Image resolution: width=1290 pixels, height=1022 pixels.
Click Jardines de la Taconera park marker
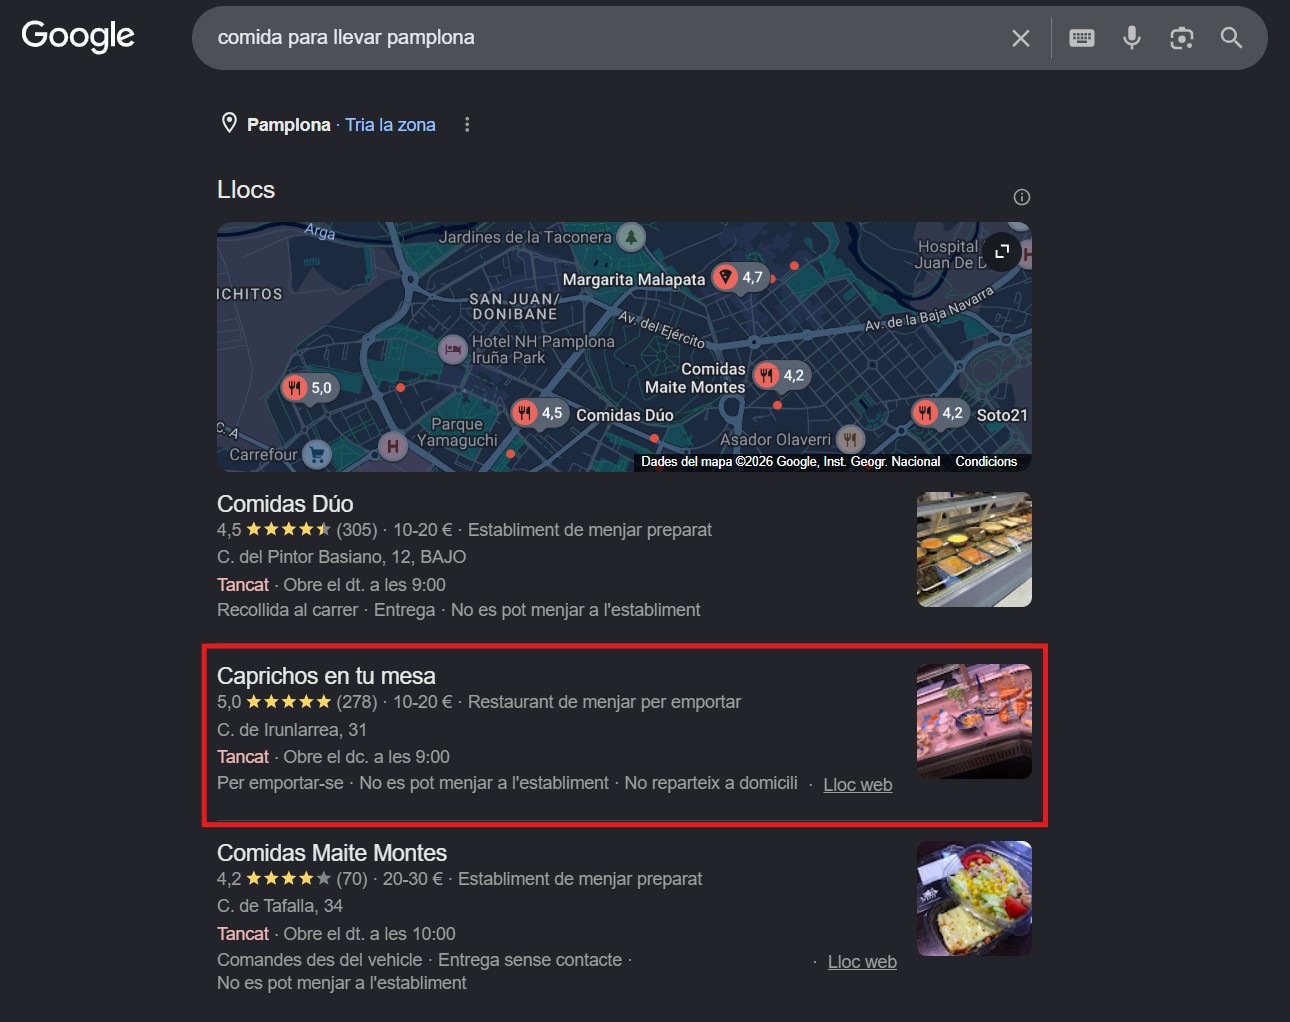(630, 237)
